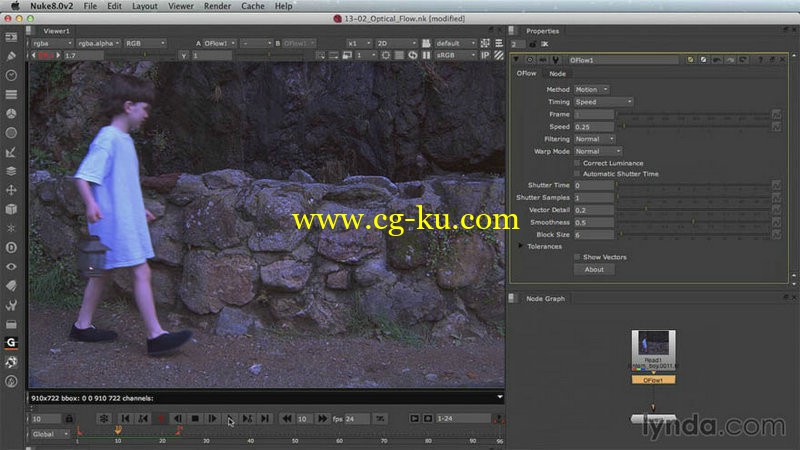
Task: Expand the Tolerances group
Action: [x=520, y=246]
